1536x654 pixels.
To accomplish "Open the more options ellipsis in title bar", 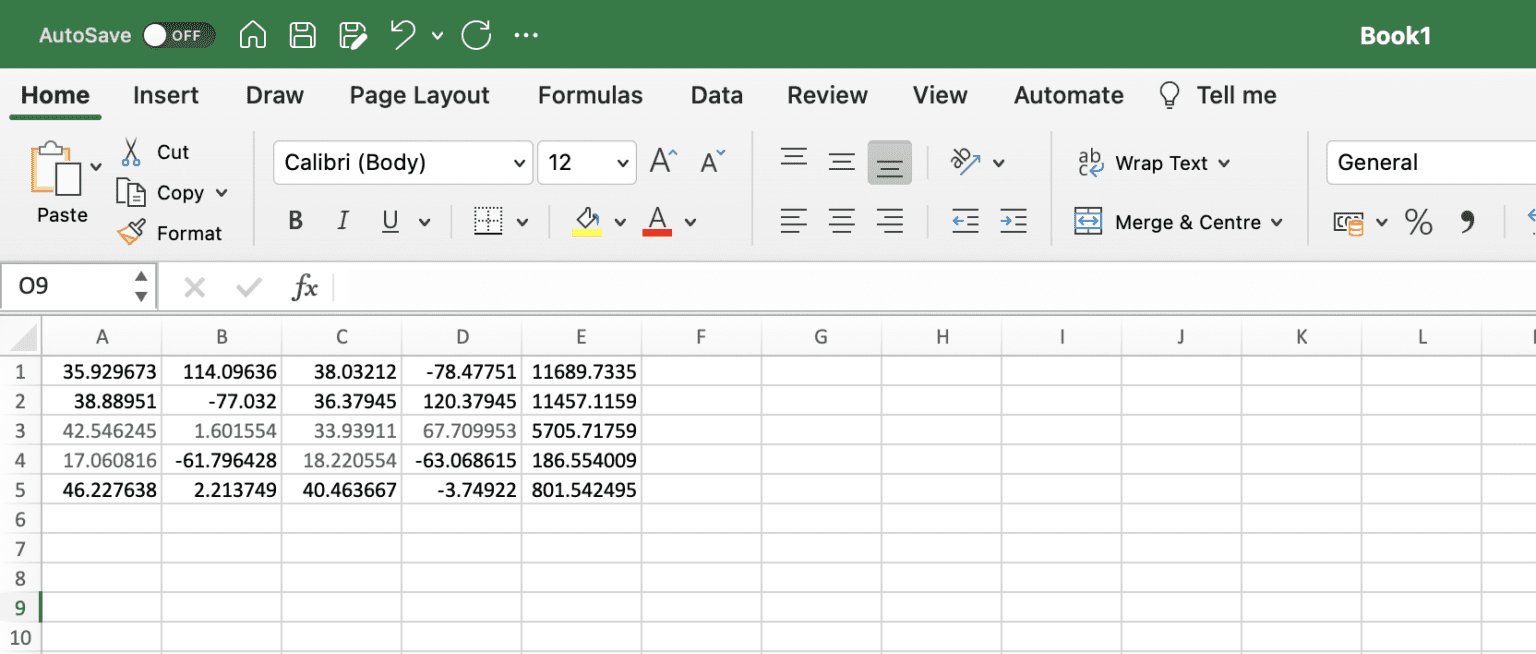I will tap(526, 36).
